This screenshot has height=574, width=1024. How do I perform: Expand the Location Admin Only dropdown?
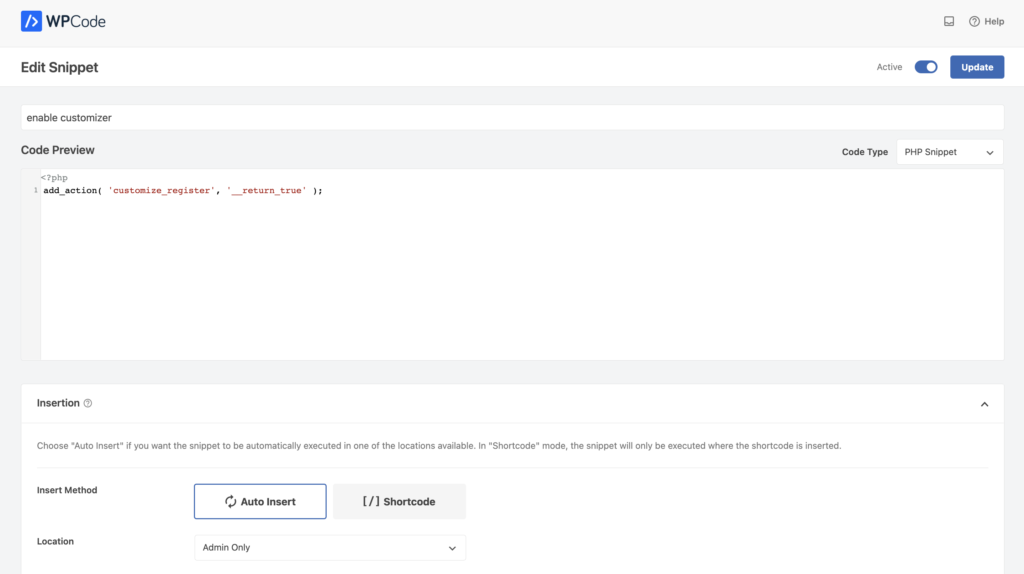[329, 548]
